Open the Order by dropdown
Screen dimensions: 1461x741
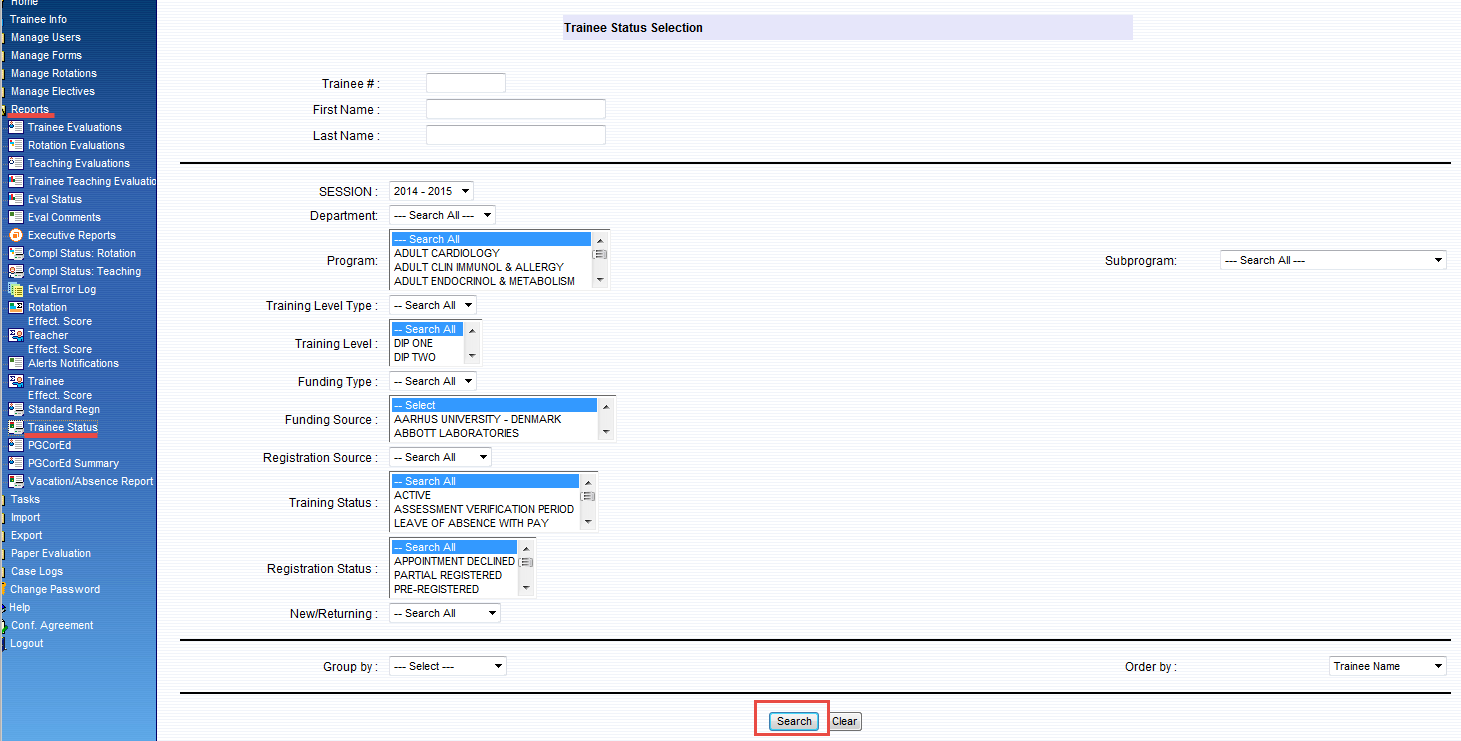point(1387,666)
